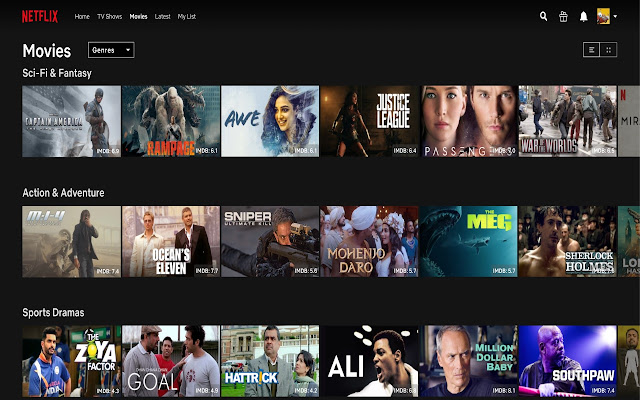Click the Movies page title
640x400 pixels.
click(47, 51)
